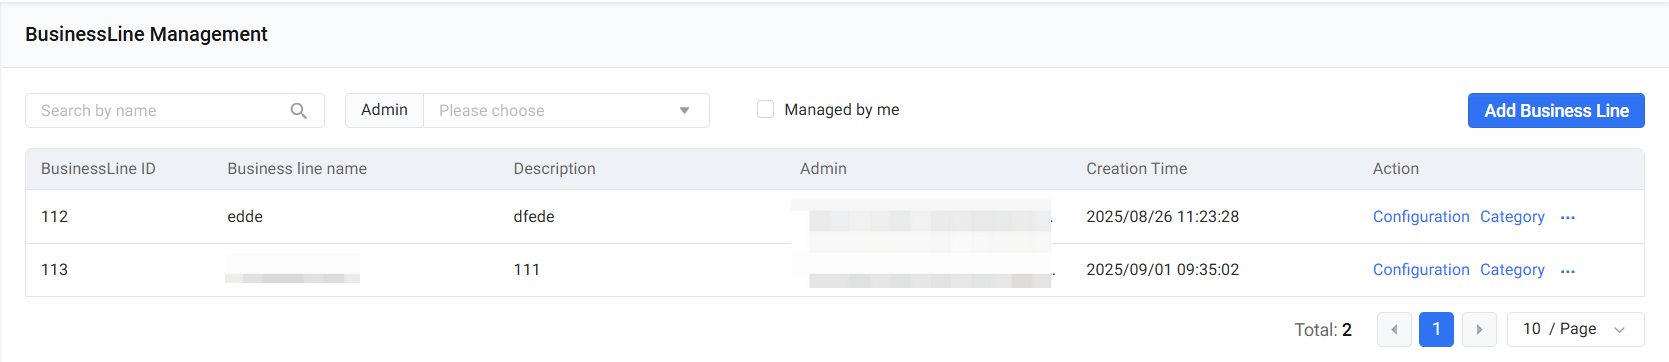Viewport: 1669px width, 362px height.
Task: Click the Admin dropdown caret arrow
Action: pyautogui.click(x=684, y=111)
